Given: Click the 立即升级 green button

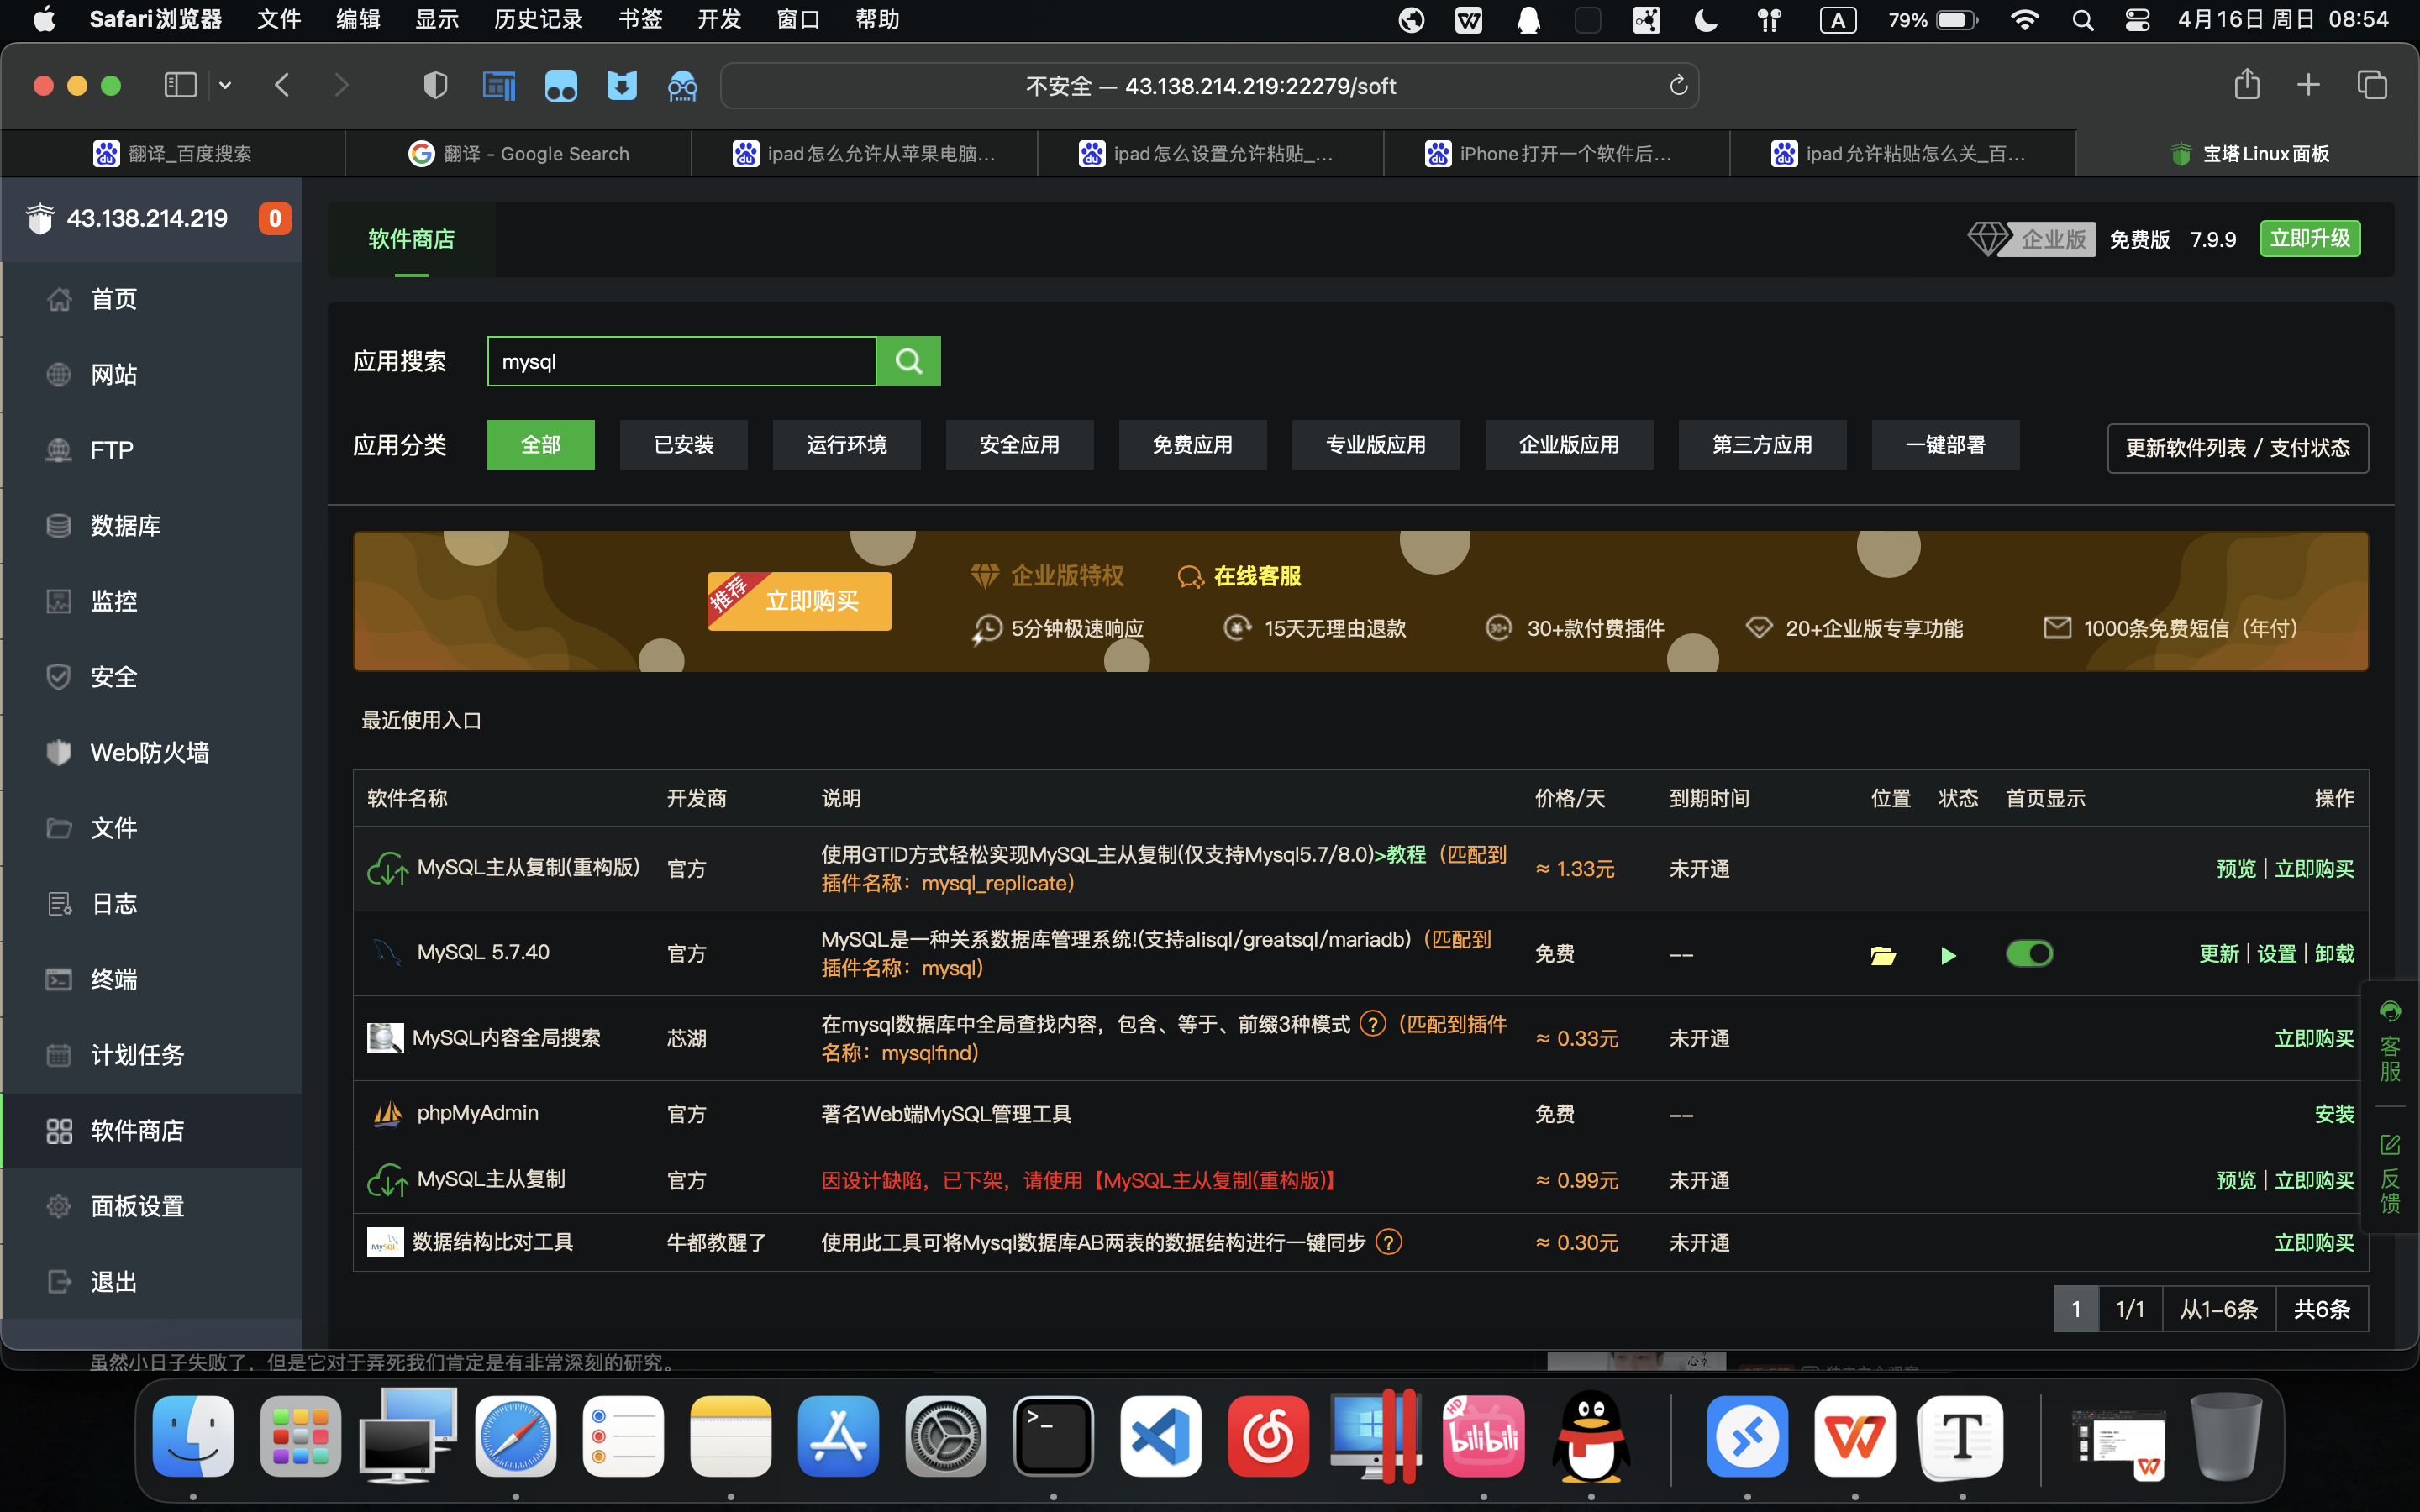Looking at the screenshot, I should [x=2310, y=238].
